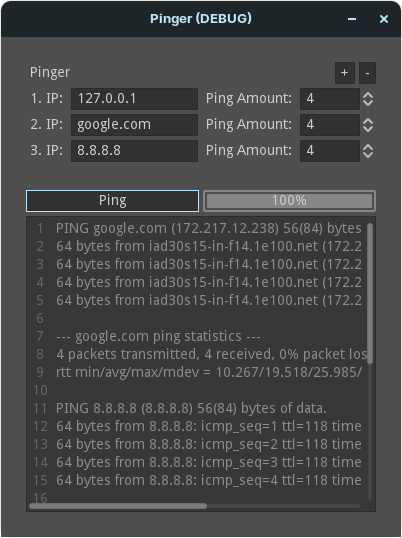Click the '1. IP:' label
This screenshot has height=538, width=402.
[47, 99]
